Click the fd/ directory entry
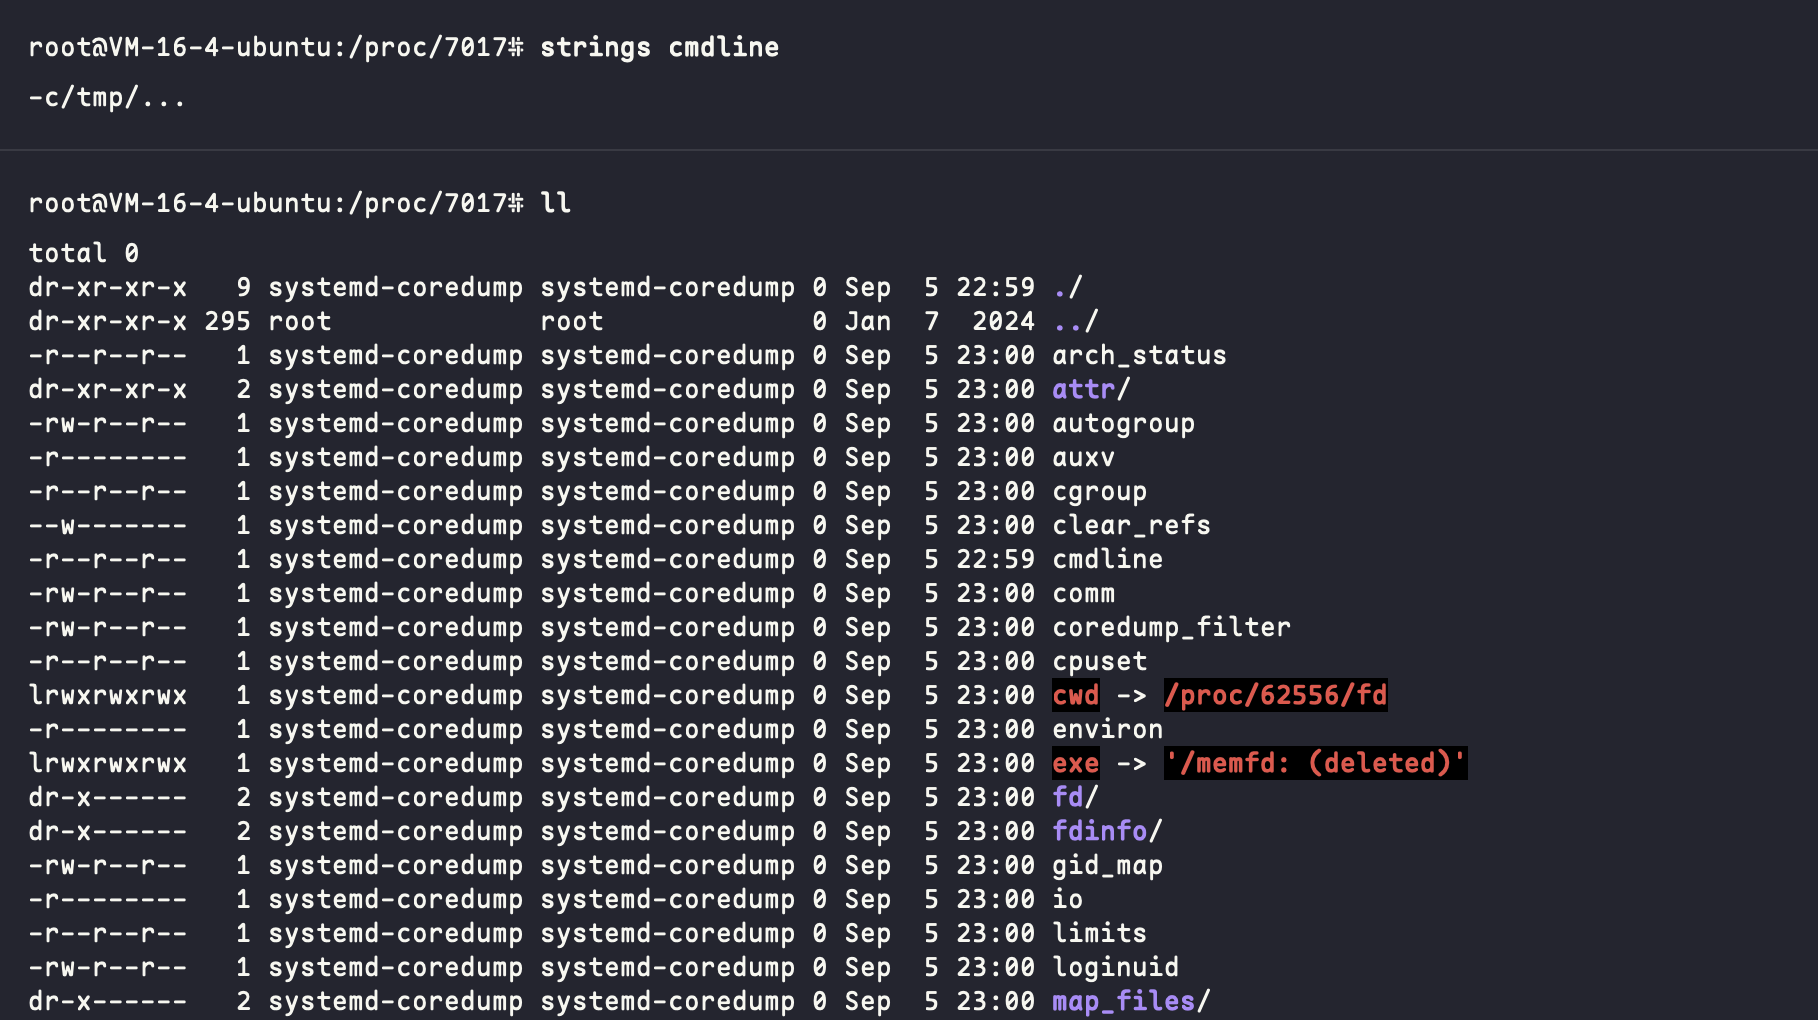 1075,797
